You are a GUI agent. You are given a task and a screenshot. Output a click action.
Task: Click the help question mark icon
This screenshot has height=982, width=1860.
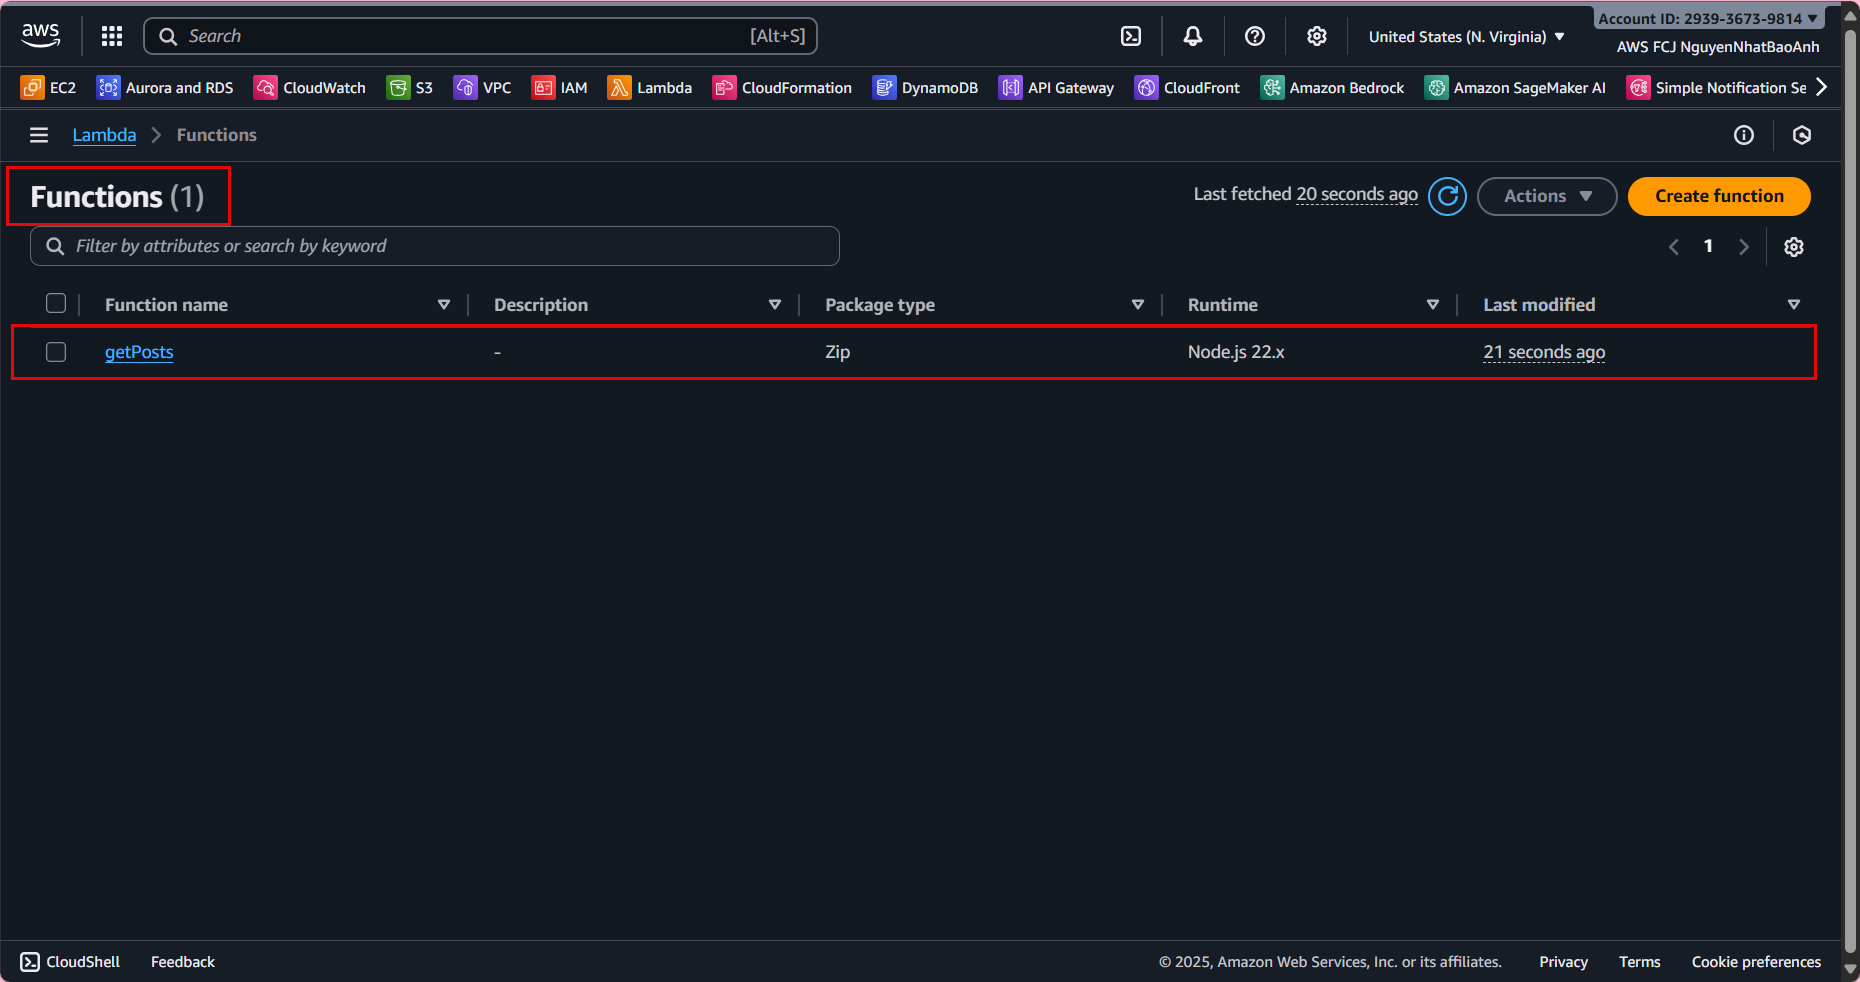pyautogui.click(x=1254, y=36)
